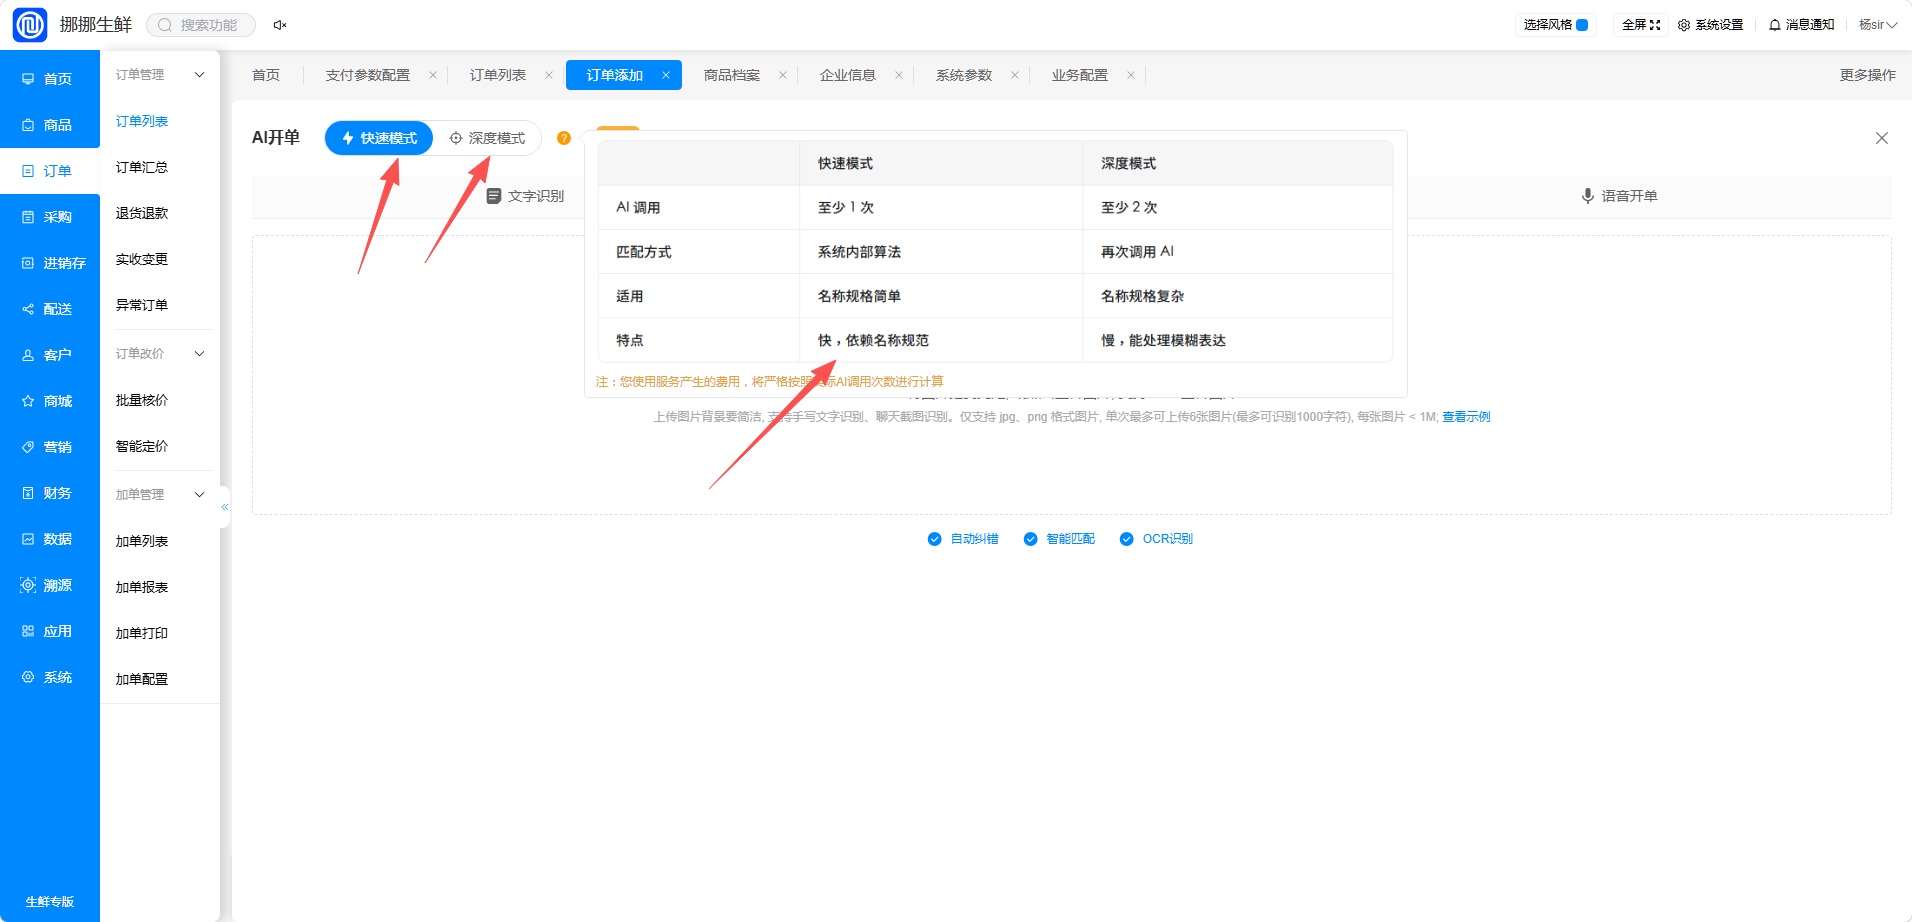The width and height of the screenshot is (1912, 922).
Task: Open 配送 module in sidebar
Action: (50, 309)
